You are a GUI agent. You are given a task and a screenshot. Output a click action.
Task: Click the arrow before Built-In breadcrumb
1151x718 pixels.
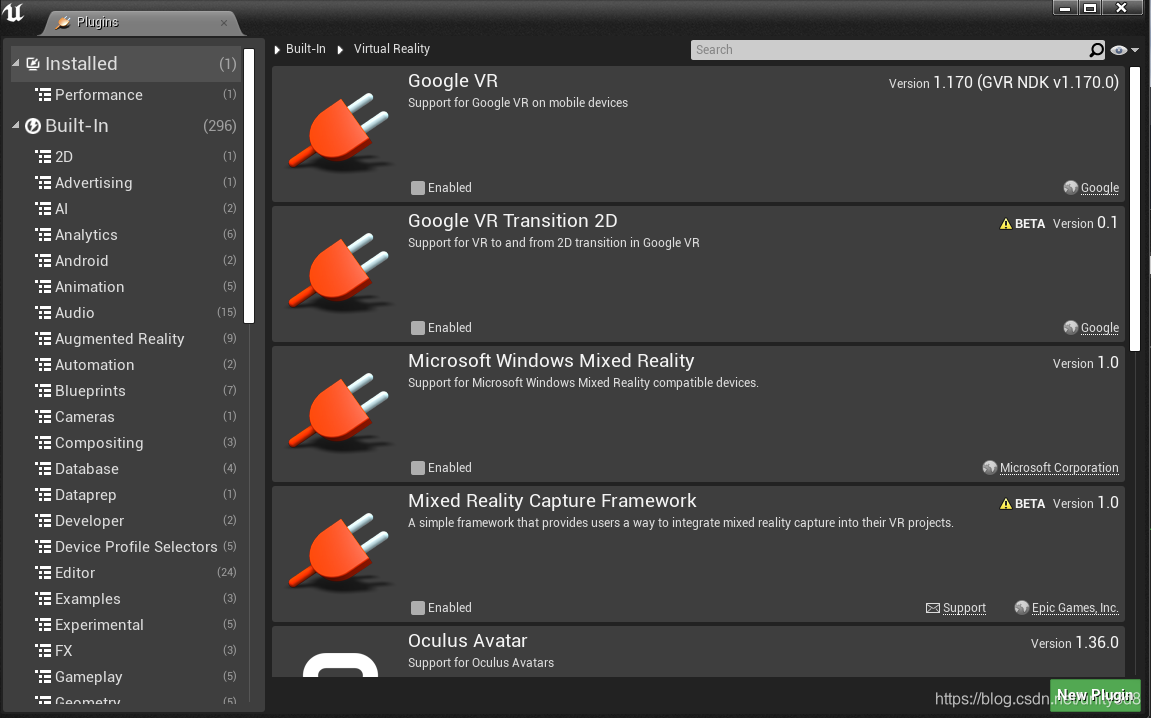click(x=277, y=50)
